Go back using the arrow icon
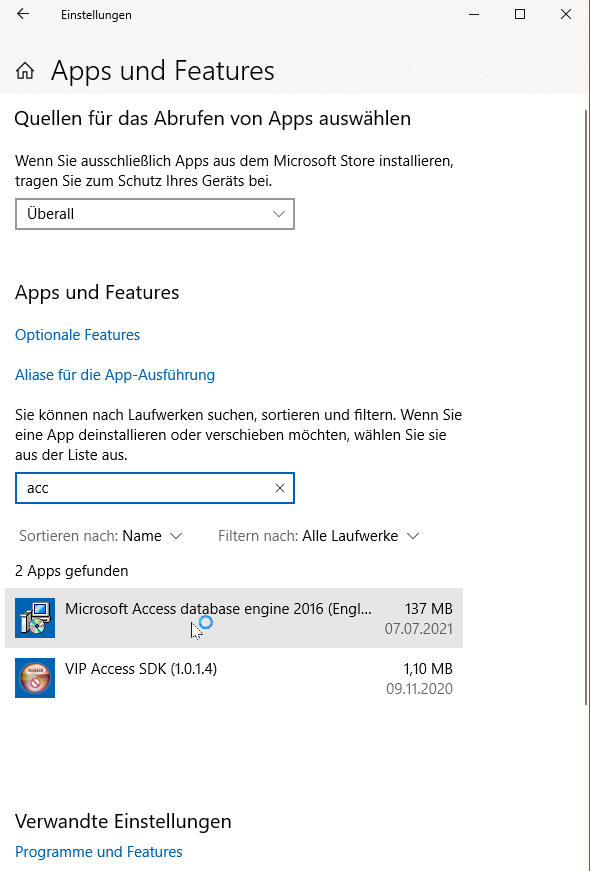Viewport: 590px width, 871px height. pyautogui.click(x=23, y=14)
